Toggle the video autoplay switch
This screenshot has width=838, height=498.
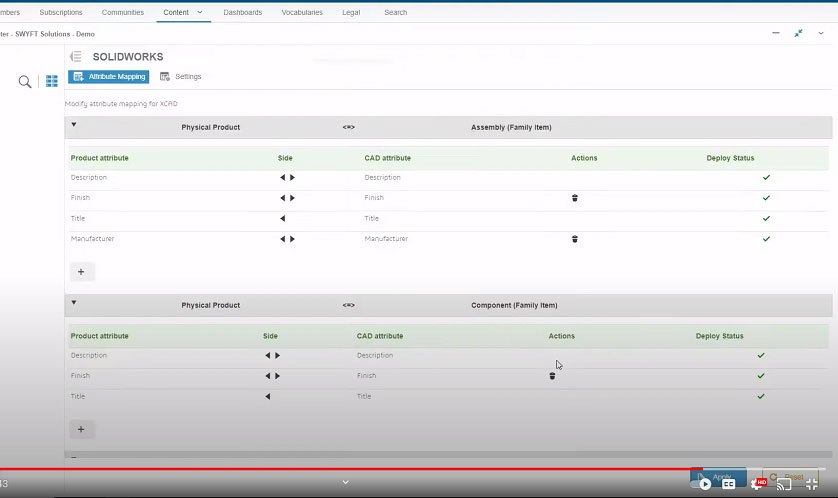[x=701, y=484]
